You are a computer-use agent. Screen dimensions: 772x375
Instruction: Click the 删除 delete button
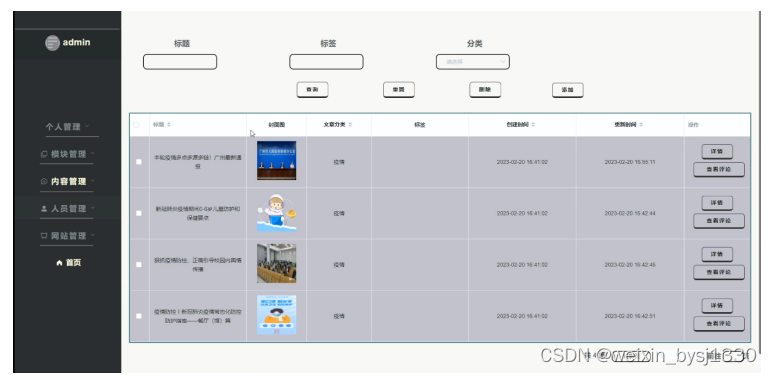pyautogui.click(x=485, y=90)
